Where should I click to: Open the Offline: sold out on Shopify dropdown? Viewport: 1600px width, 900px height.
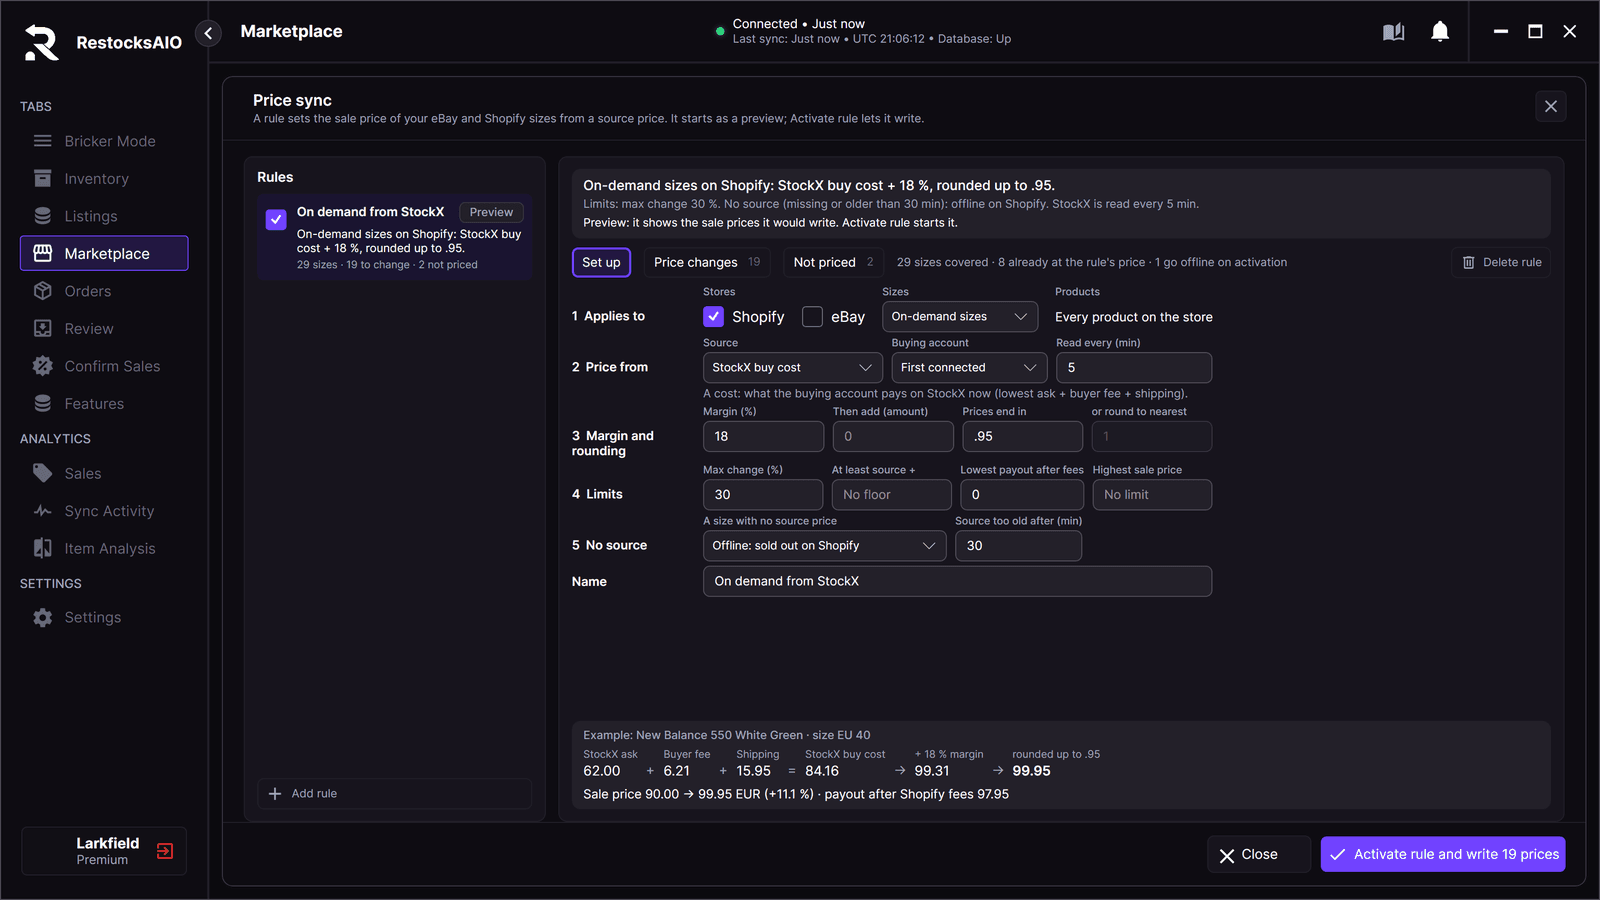pyautogui.click(x=824, y=546)
